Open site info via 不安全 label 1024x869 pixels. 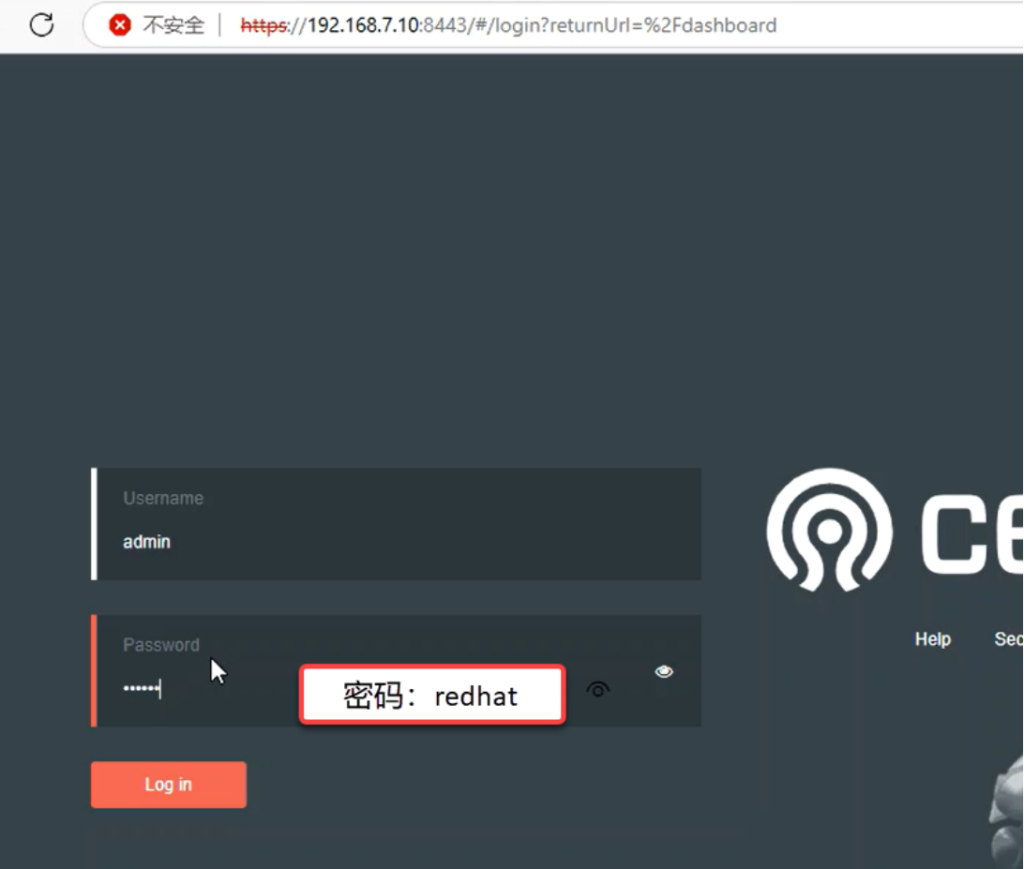pyautogui.click(x=173, y=25)
